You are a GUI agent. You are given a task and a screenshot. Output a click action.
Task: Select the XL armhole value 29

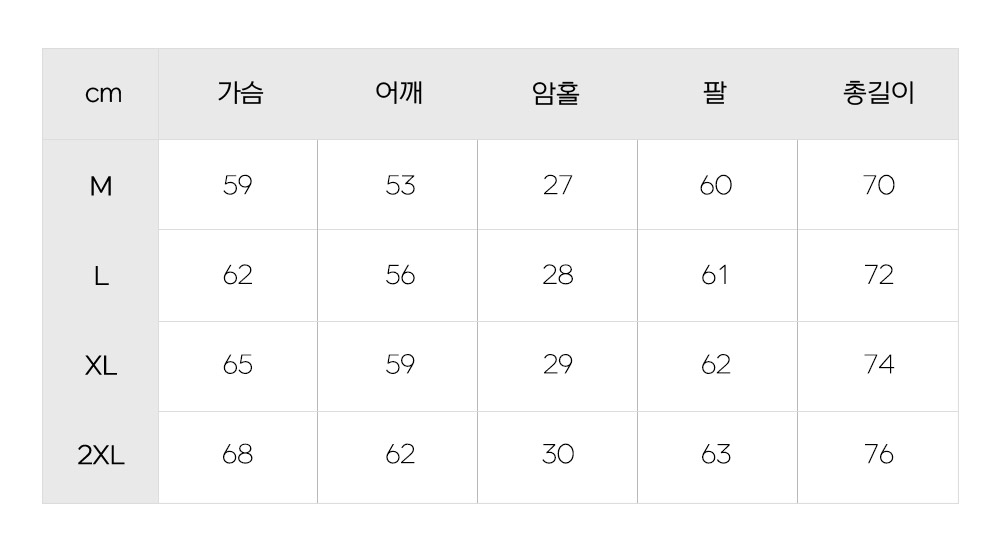pos(558,365)
